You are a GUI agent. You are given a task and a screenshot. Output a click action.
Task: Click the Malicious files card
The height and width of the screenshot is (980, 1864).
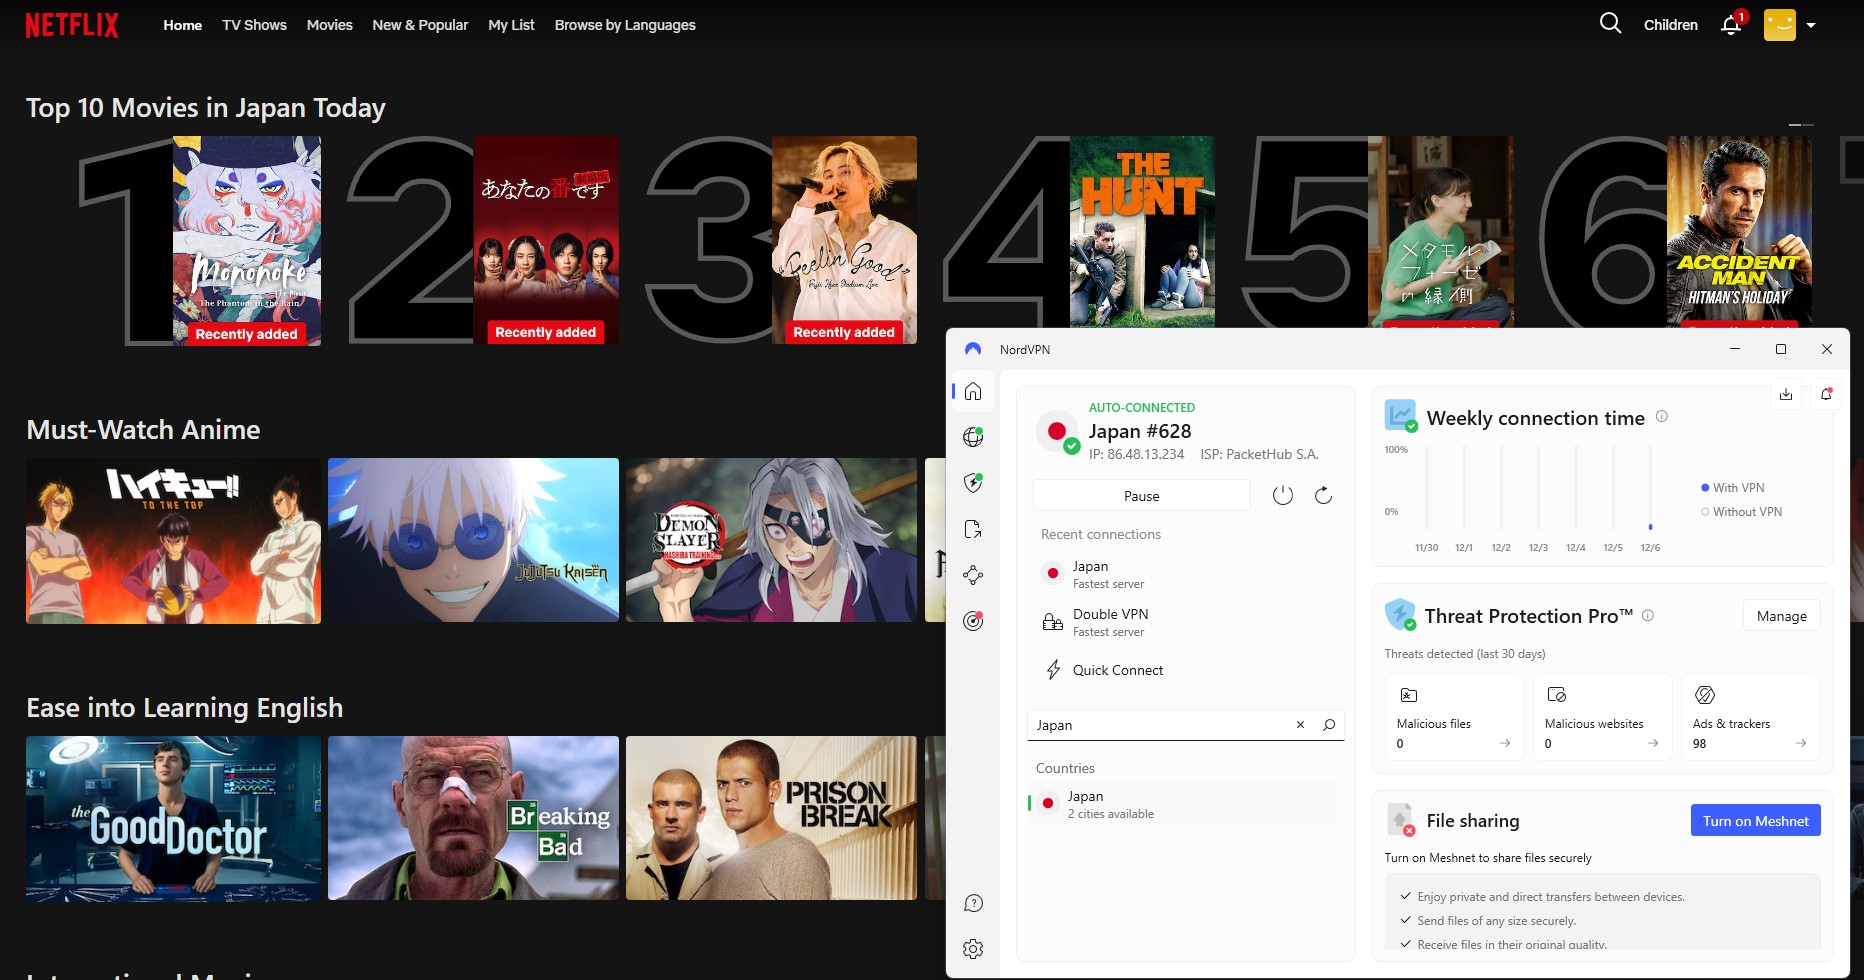pyautogui.click(x=1454, y=717)
